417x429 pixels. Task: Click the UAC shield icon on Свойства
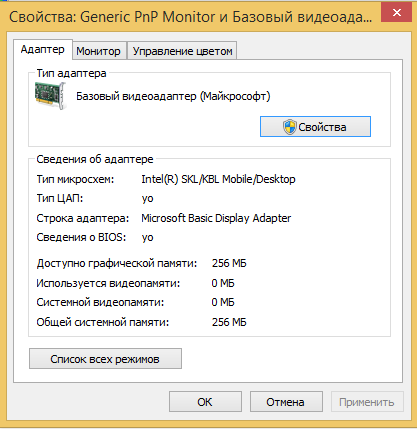coord(289,127)
